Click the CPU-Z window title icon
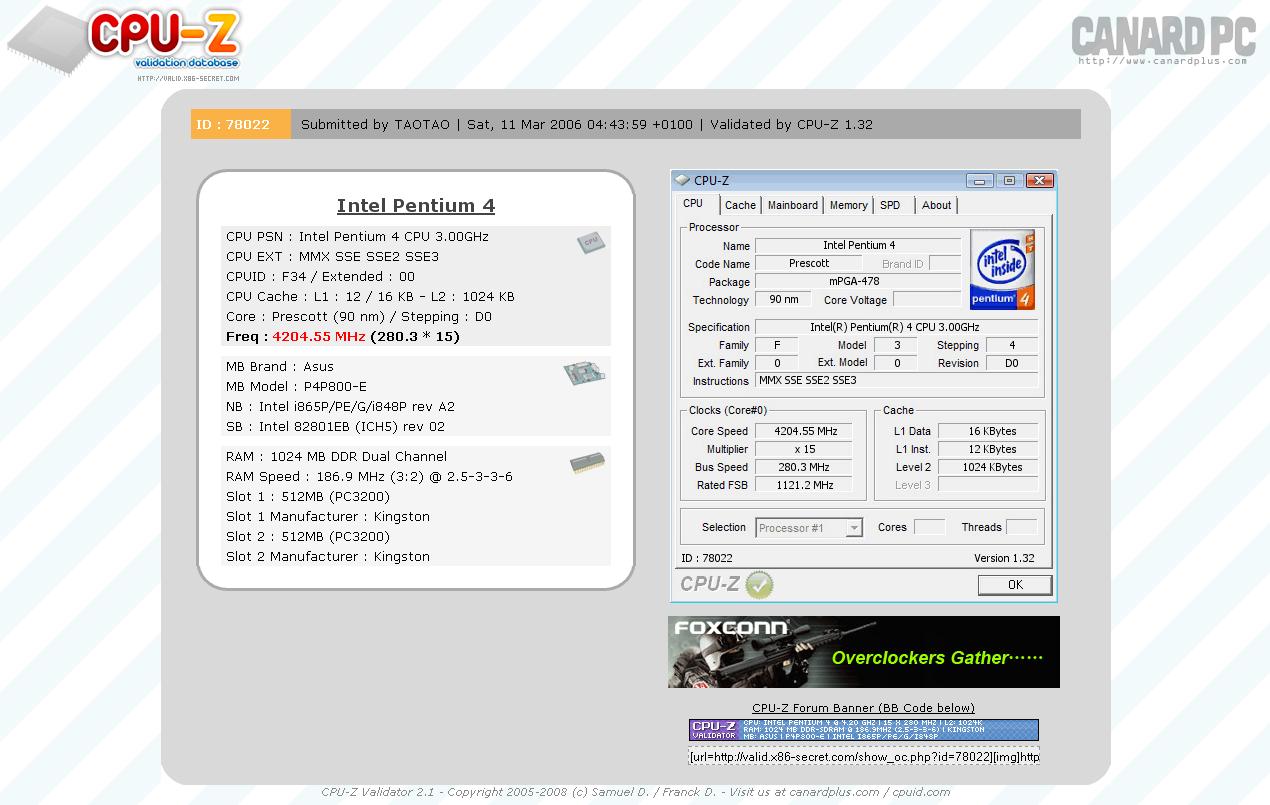This screenshot has height=805, width=1270. 682,181
